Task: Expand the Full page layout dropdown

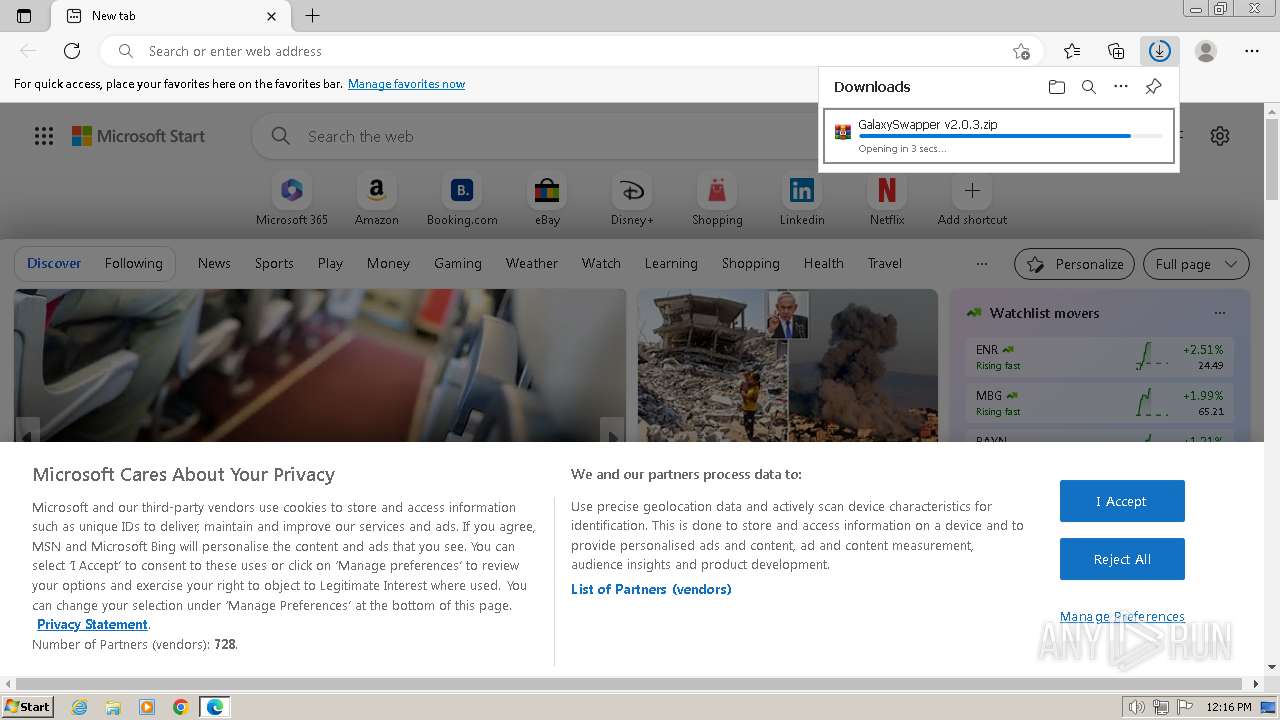Action: (x=1196, y=264)
